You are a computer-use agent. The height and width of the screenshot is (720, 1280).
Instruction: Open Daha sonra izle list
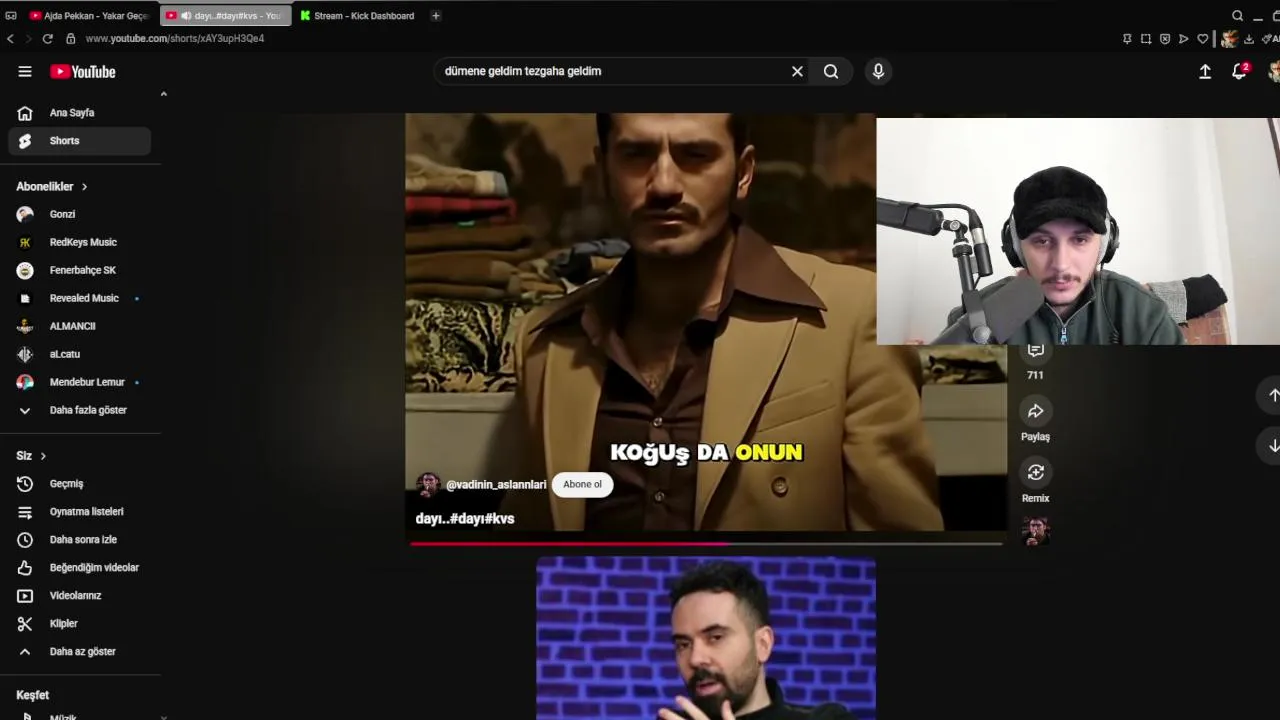80,540
